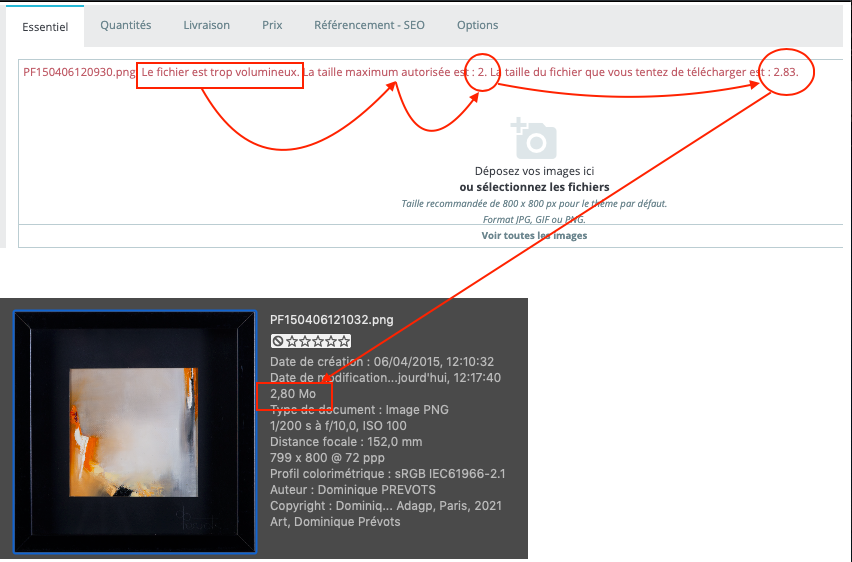Click the add-photo camera icon

(534, 138)
